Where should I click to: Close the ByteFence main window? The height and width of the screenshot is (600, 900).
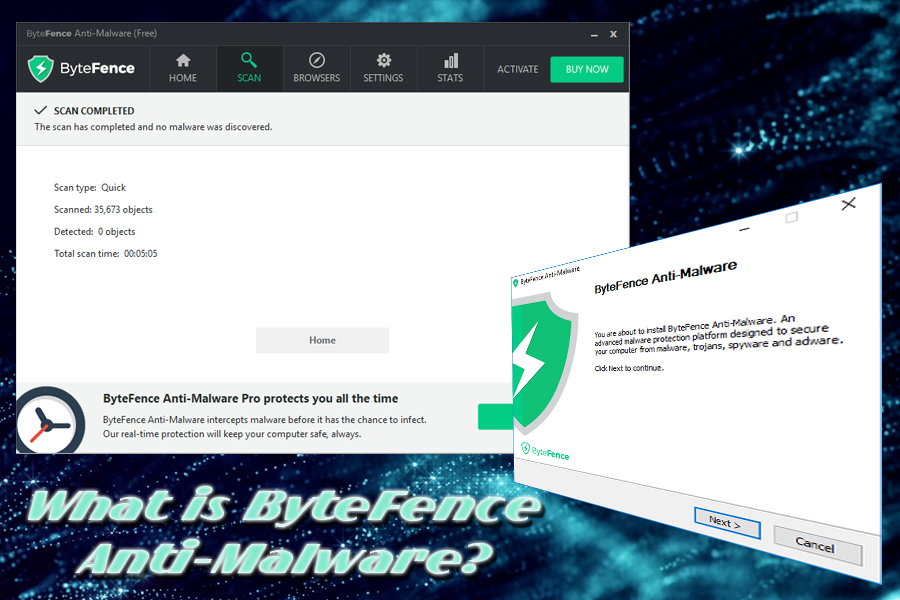(x=614, y=34)
